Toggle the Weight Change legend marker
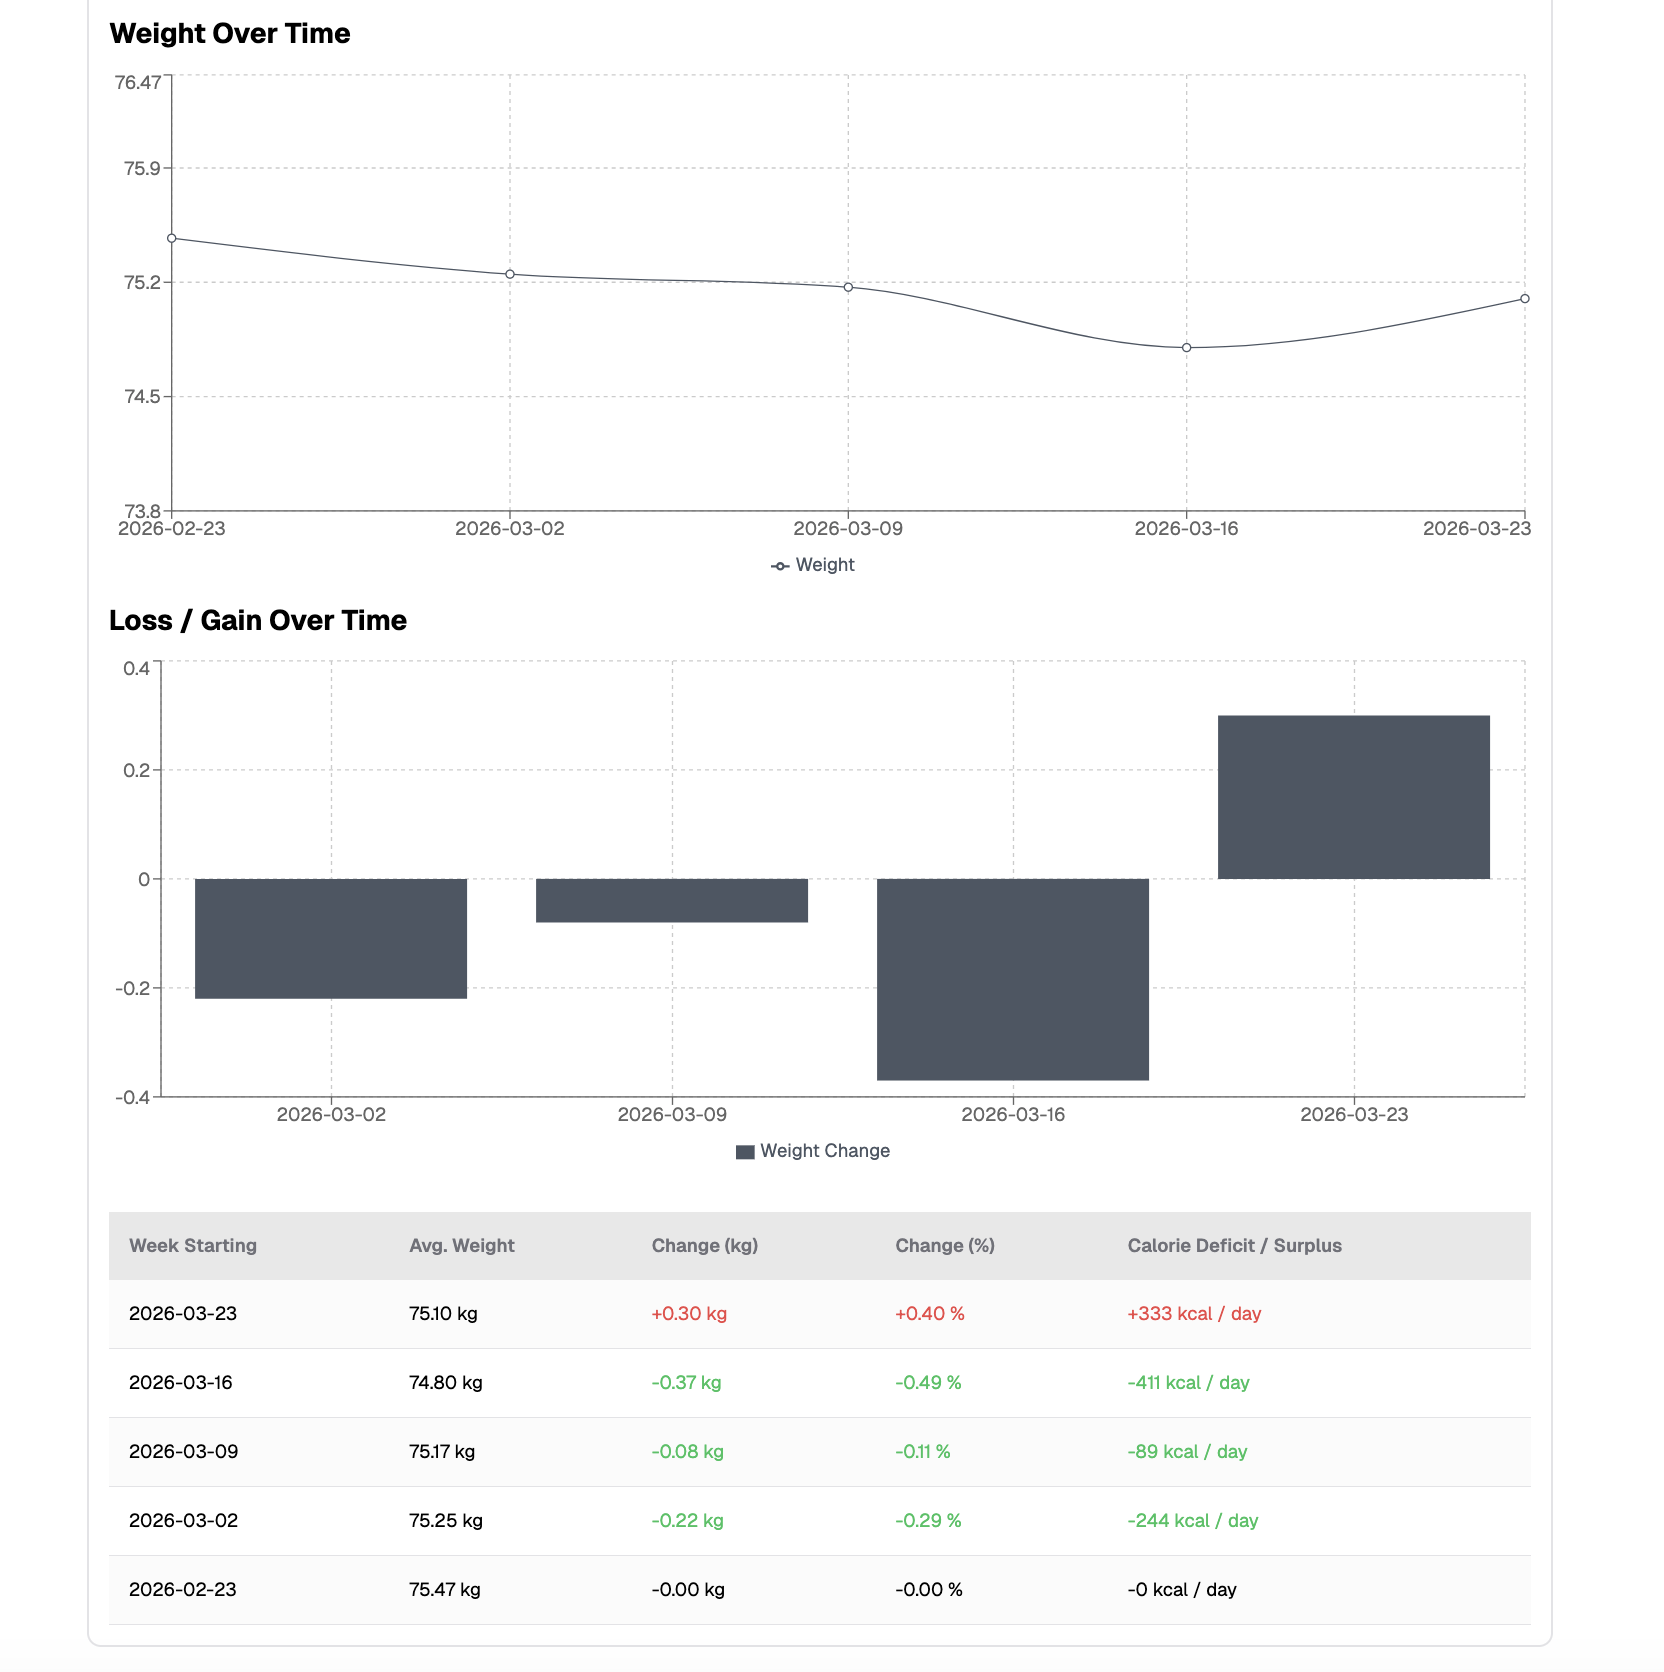1664x1672 pixels. tap(747, 1150)
